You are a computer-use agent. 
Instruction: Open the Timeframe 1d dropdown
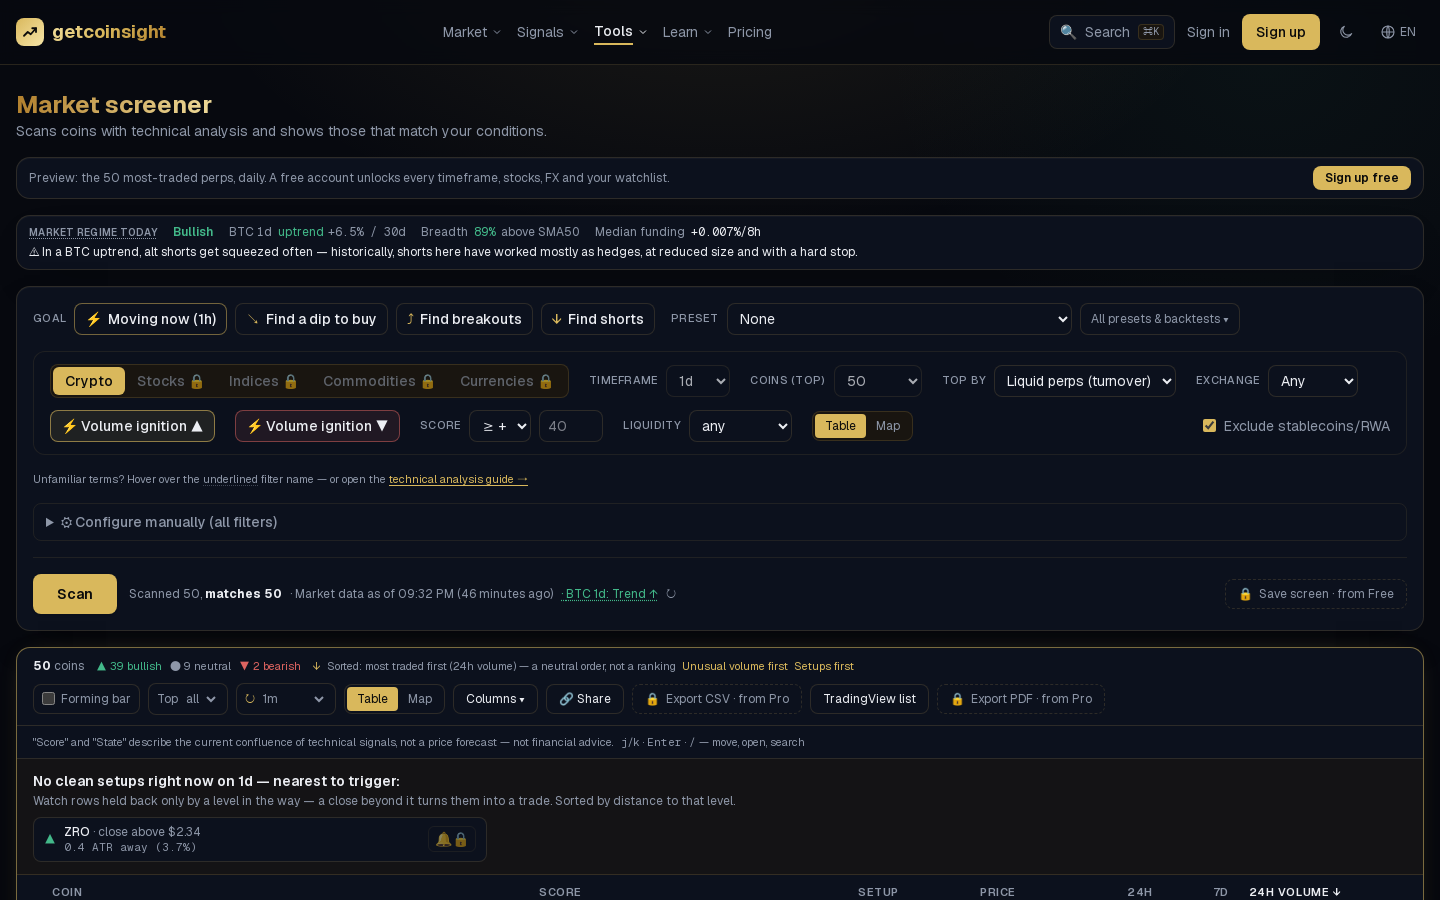pos(698,381)
